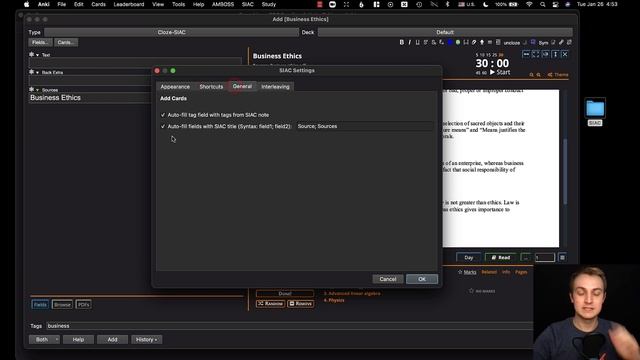The width and height of the screenshot is (640, 360).
Task: Click the Remove queue button
Action: [x=300, y=304]
